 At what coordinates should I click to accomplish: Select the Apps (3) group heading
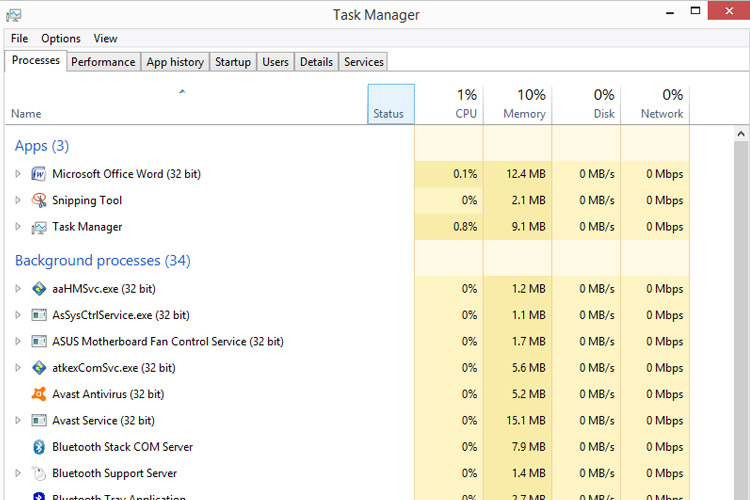pyautogui.click(x=42, y=145)
